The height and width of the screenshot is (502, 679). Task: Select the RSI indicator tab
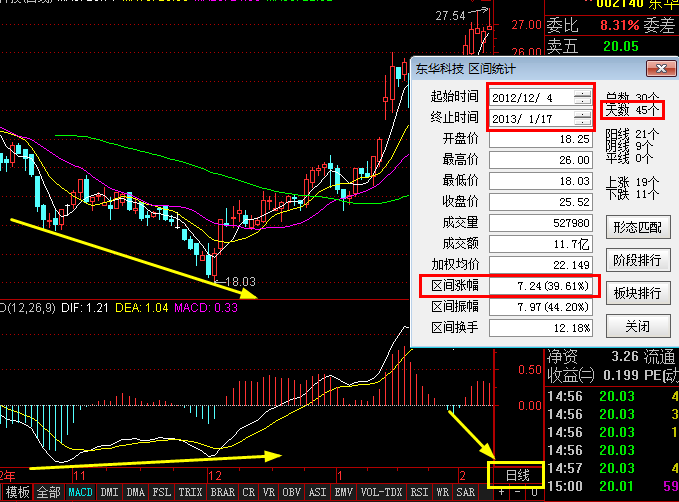coord(419,492)
